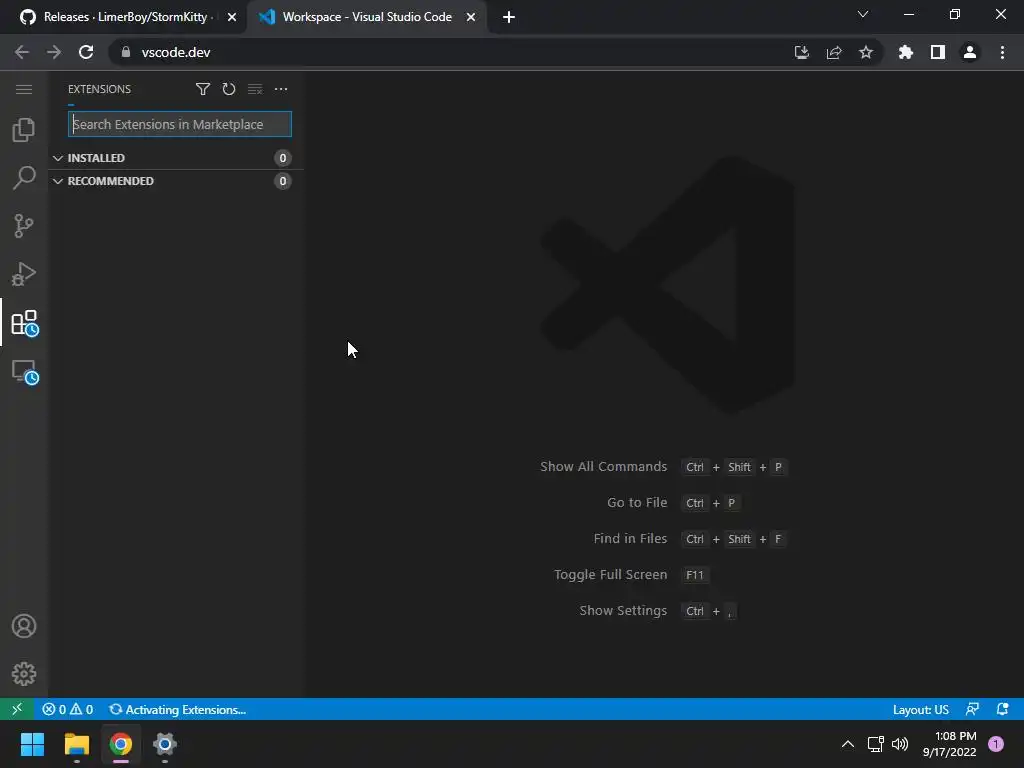Open Remote Explorer view

click(x=25, y=372)
